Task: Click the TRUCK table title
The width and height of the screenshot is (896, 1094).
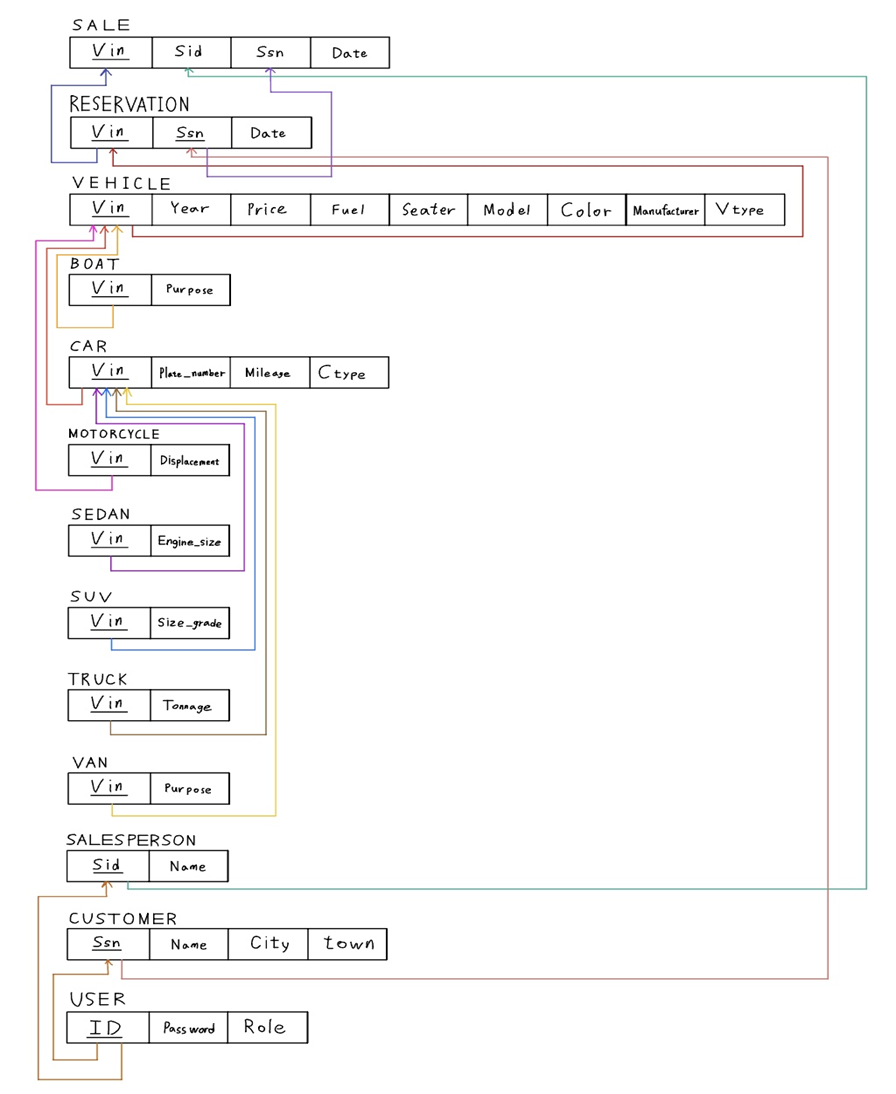Action: tap(98, 679)
